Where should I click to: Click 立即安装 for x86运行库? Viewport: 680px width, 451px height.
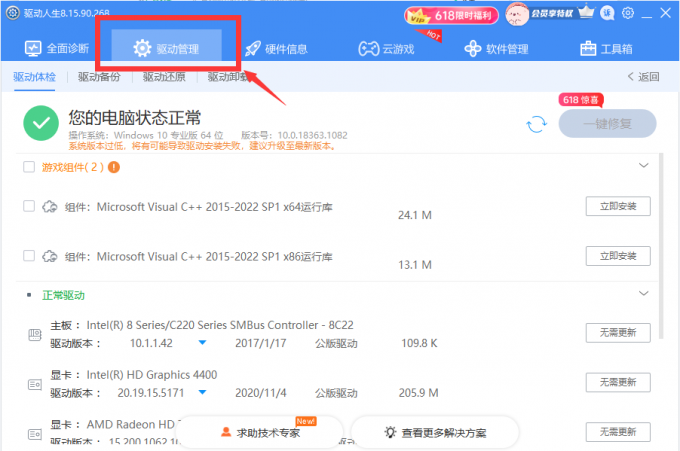point(618,256)
